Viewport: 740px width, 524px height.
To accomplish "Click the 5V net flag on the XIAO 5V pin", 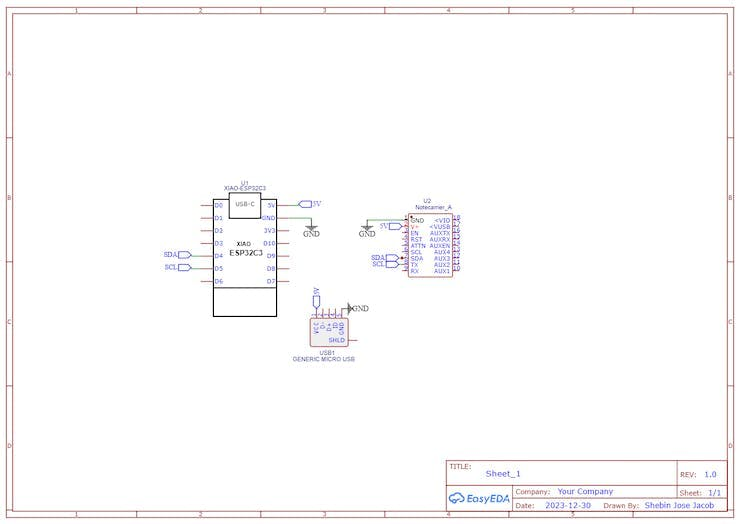I will [310, 204].
